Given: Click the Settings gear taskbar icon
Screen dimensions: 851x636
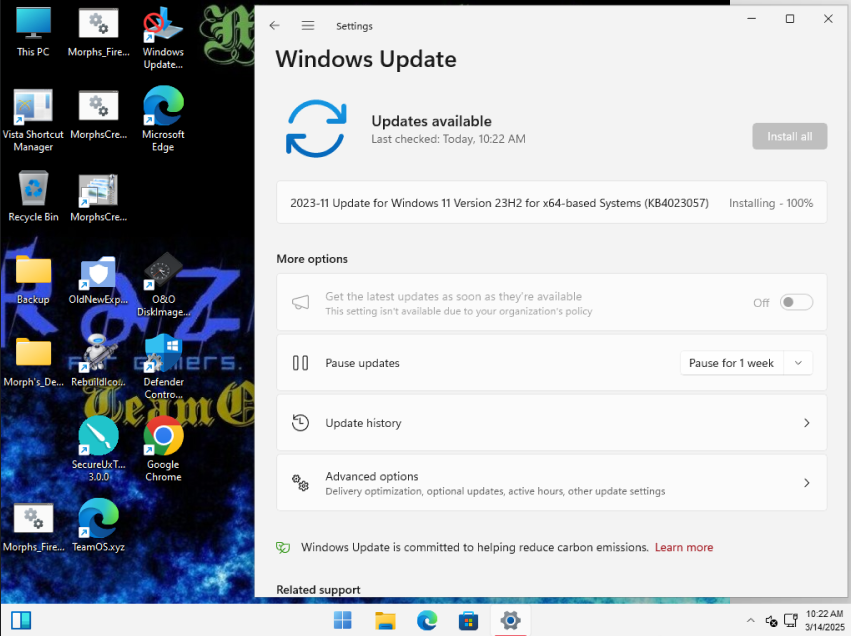Looking at the screenshot, I should click(510, 620).
